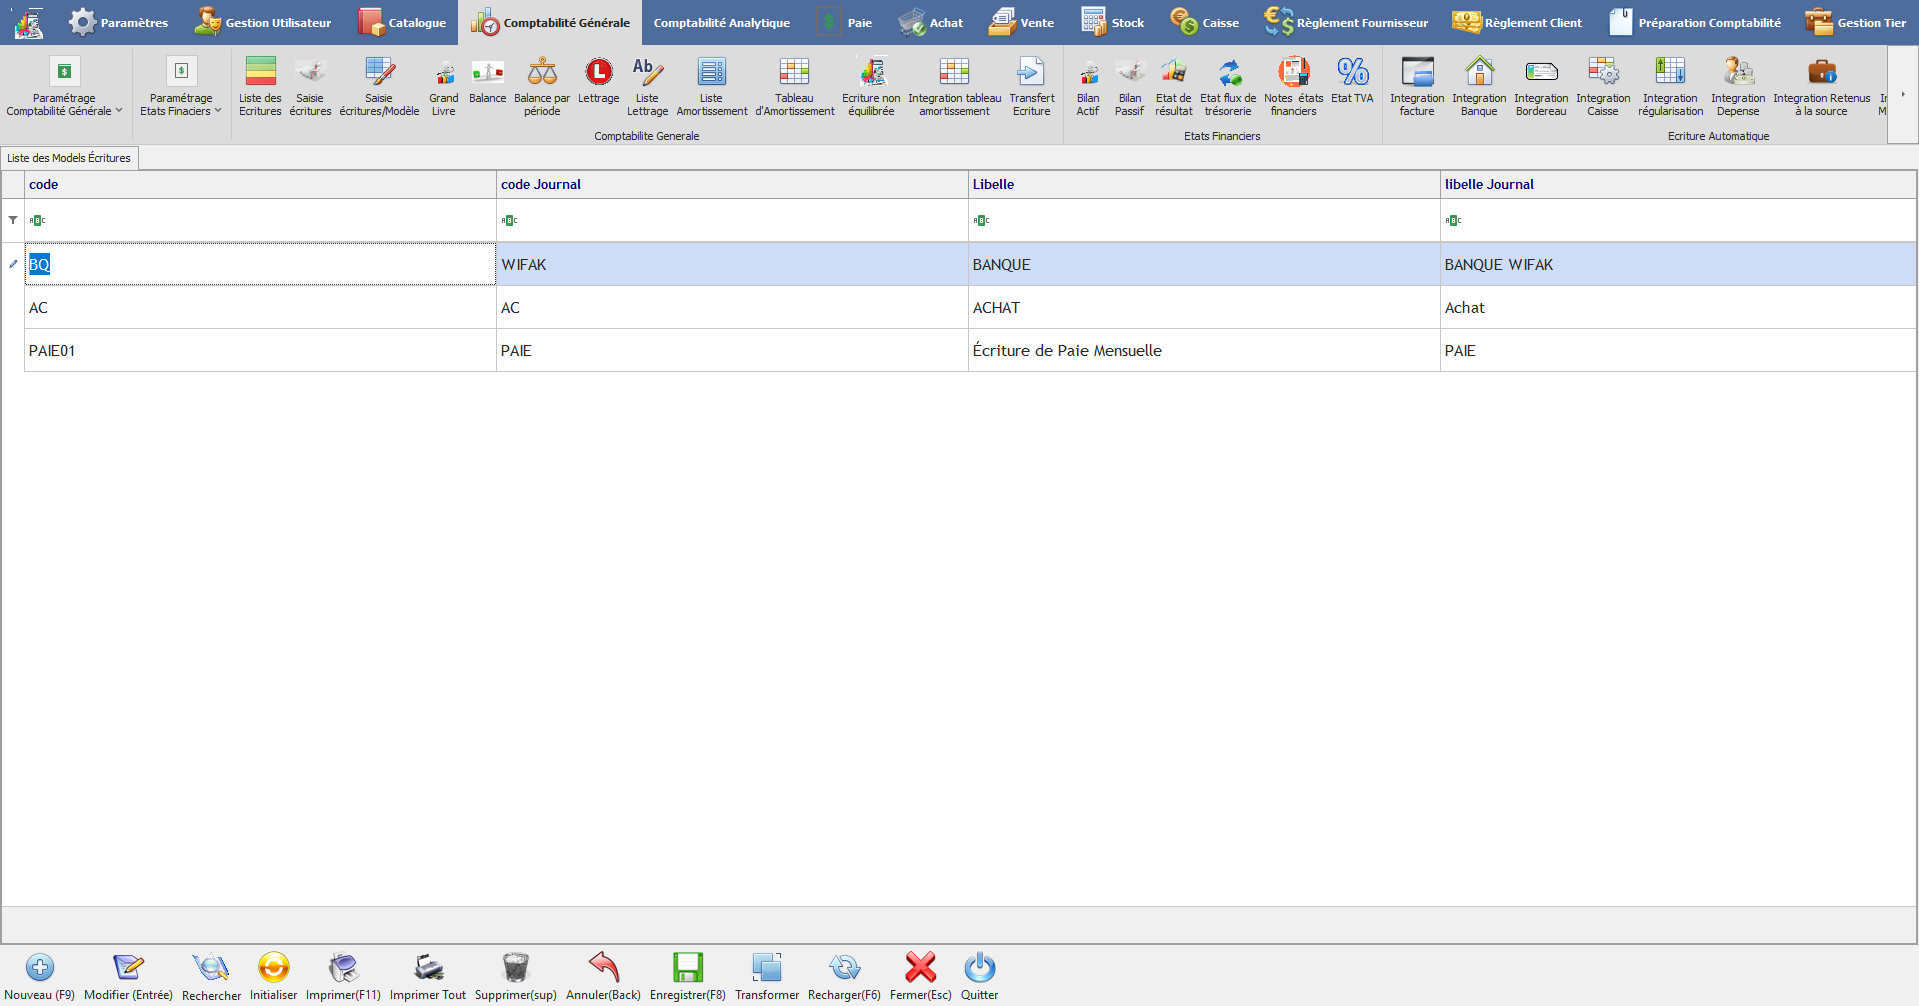The height and width of the screenshot is (1006, 1919).
Task: Launch Balance par période
Action: [542, 87]
